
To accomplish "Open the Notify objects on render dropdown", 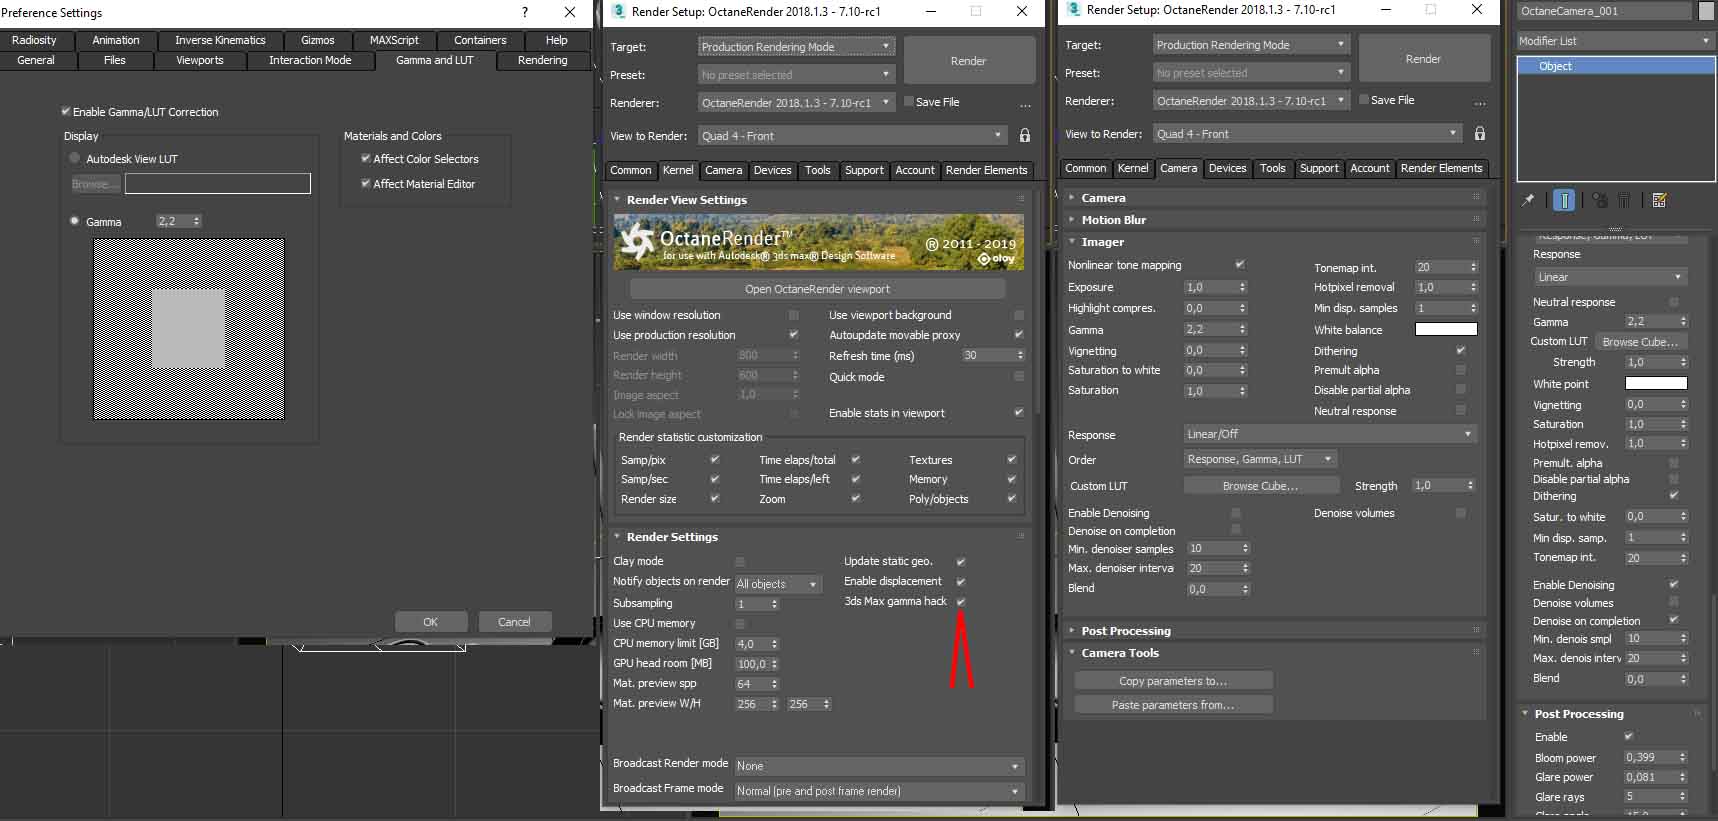I will 778,584.
